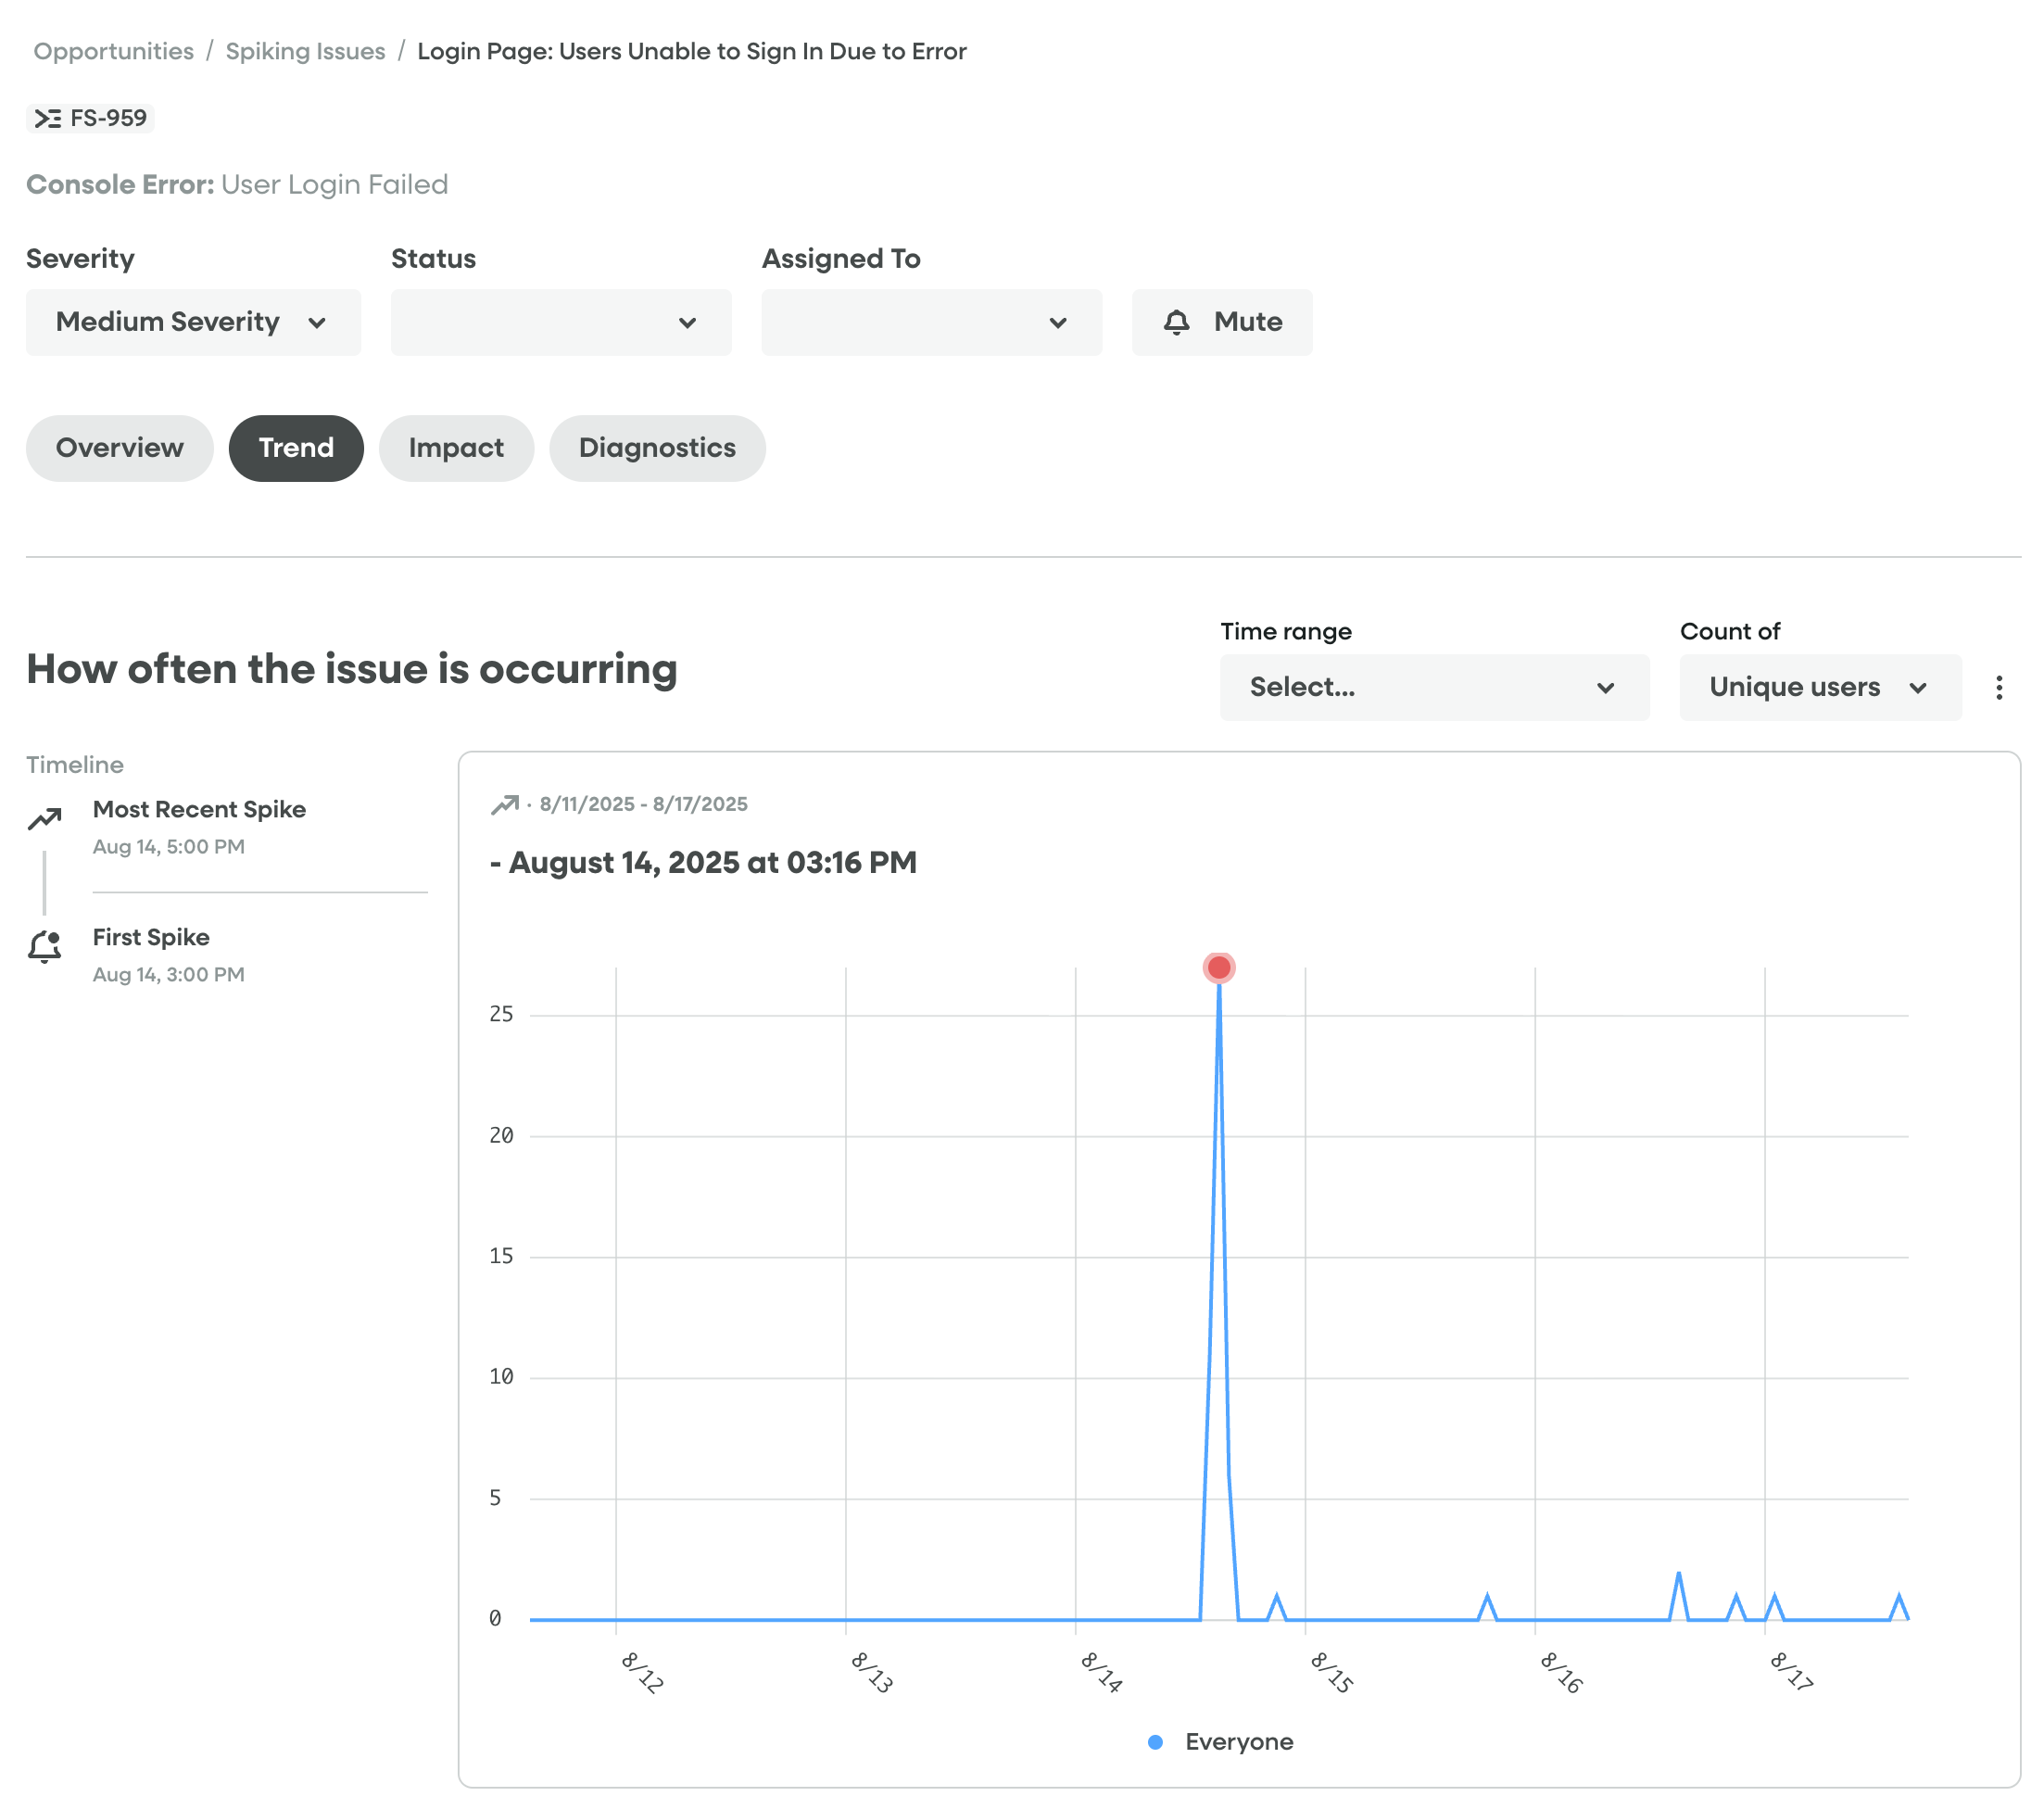Click the blue Everyone legend dot
Viewport: 2044px width, 1809px height.
(x=1155, y=1742)
